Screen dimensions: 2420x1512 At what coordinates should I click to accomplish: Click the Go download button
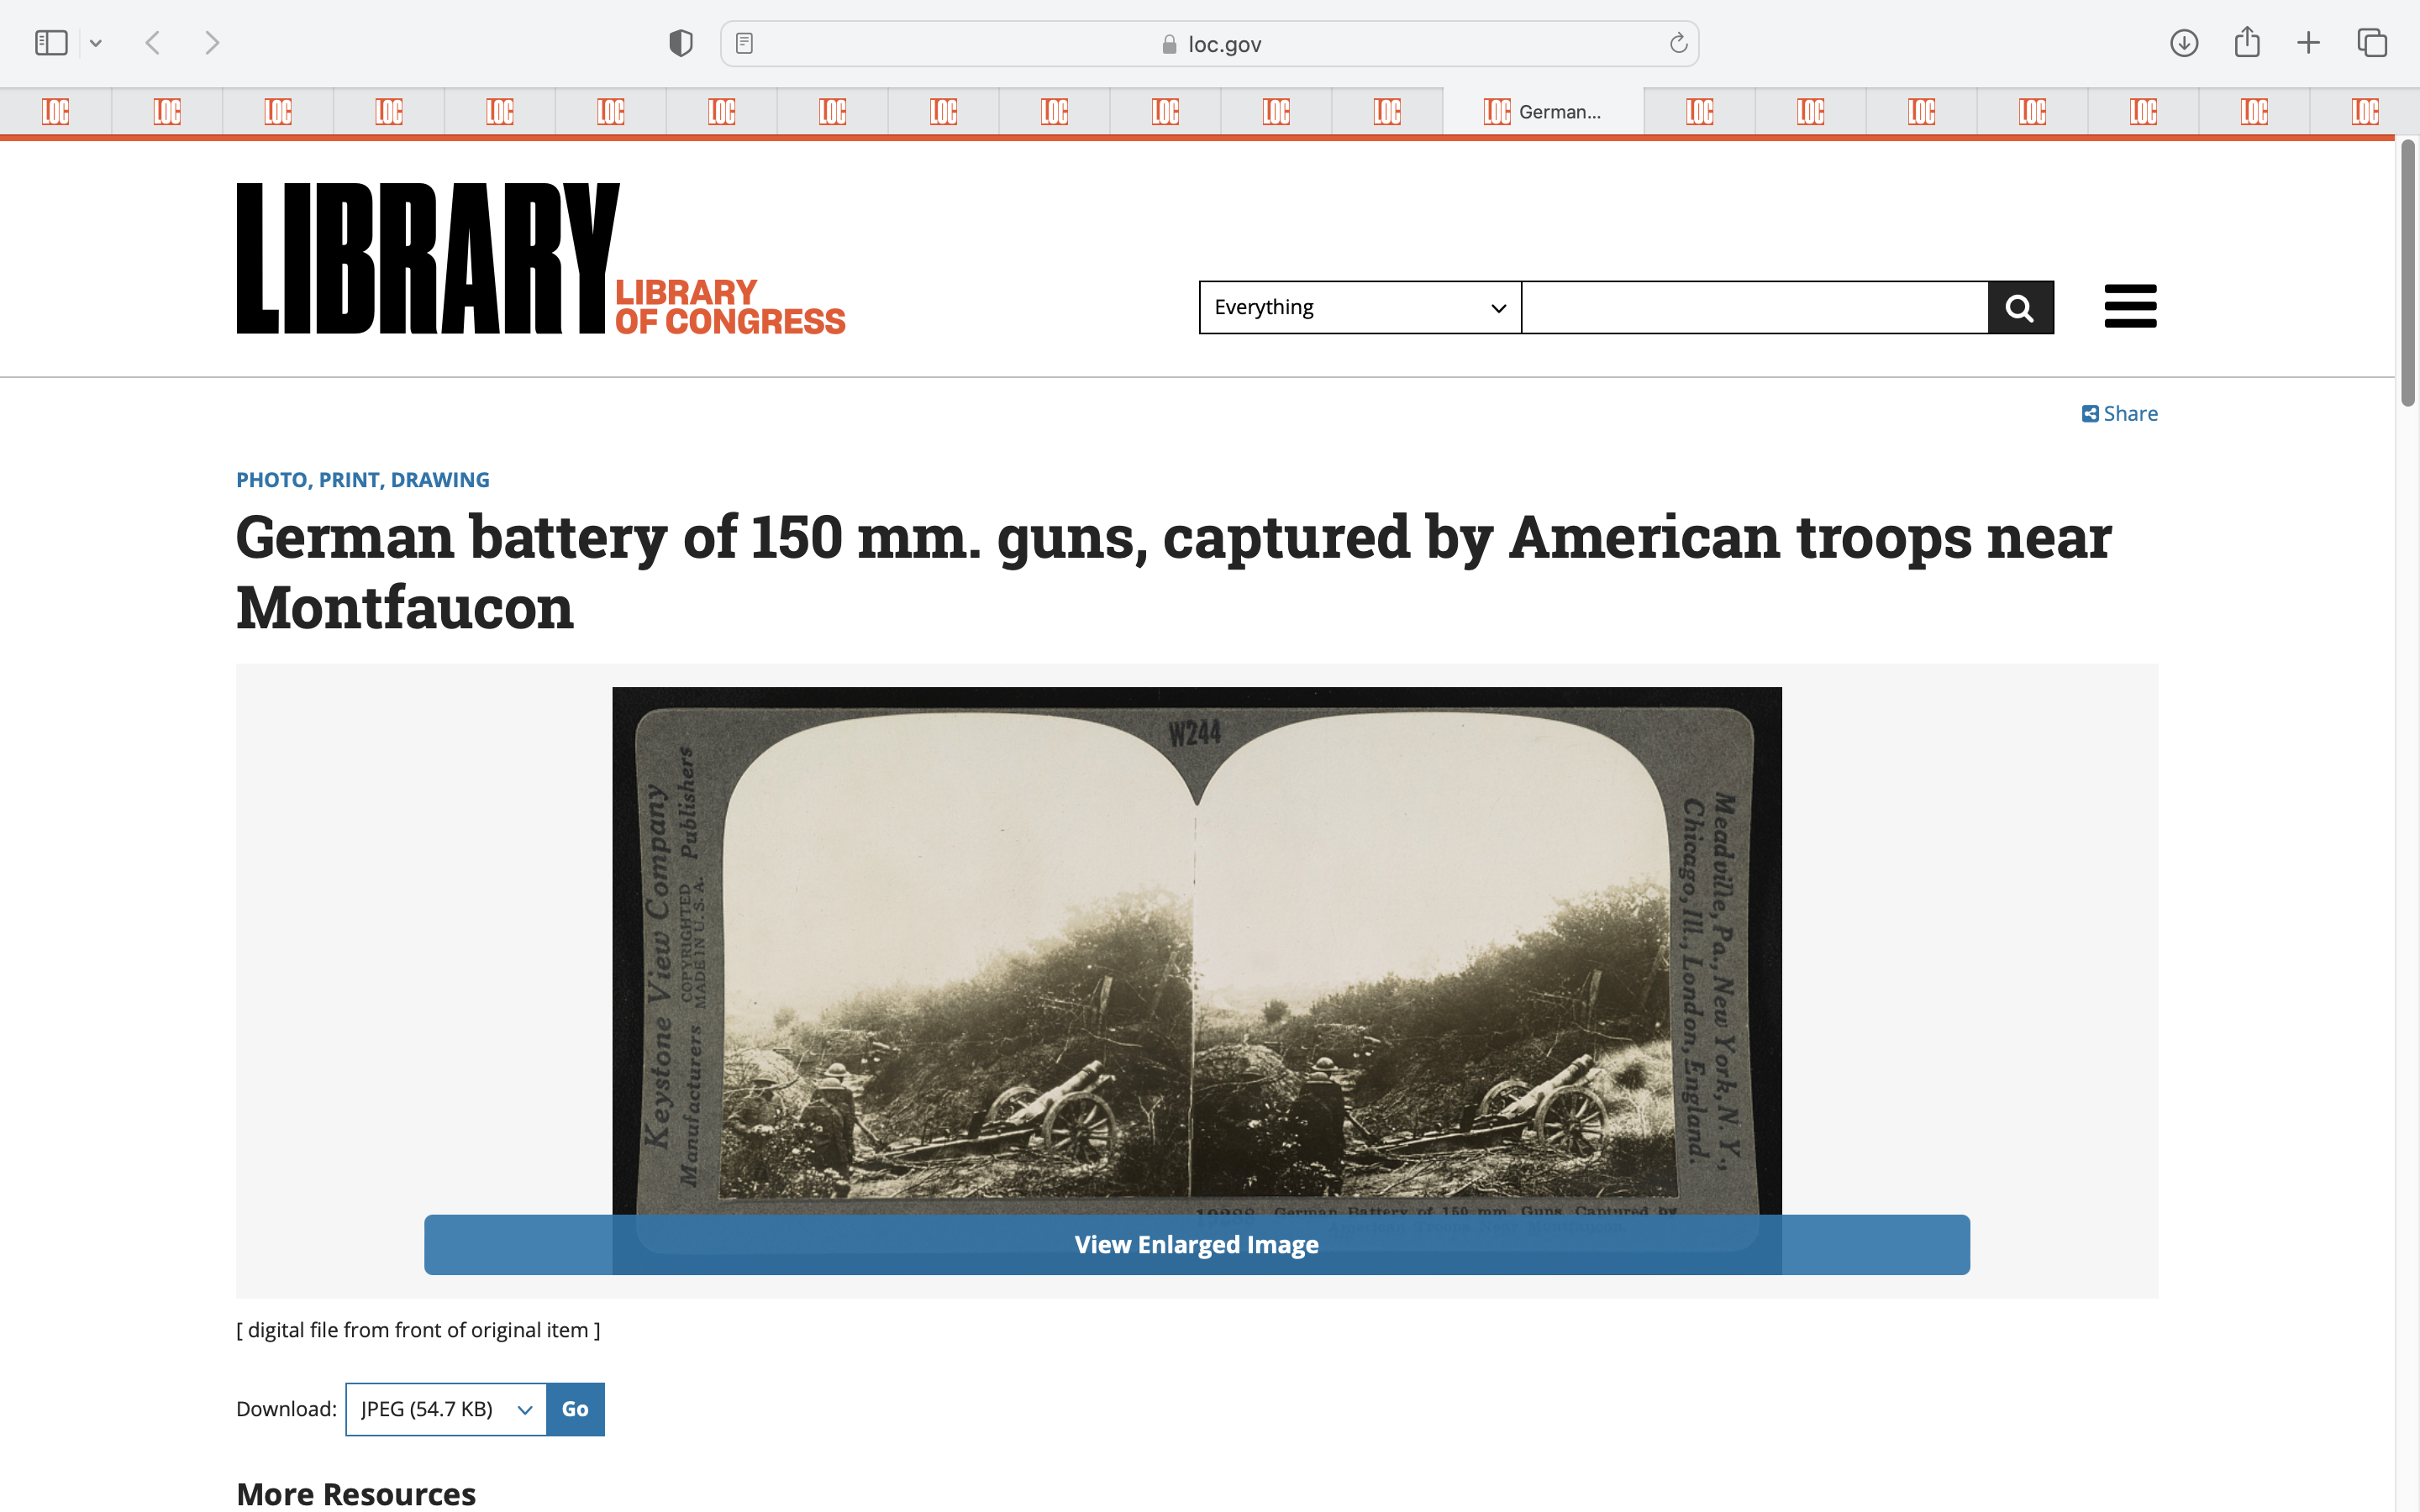coord(575,1409)
